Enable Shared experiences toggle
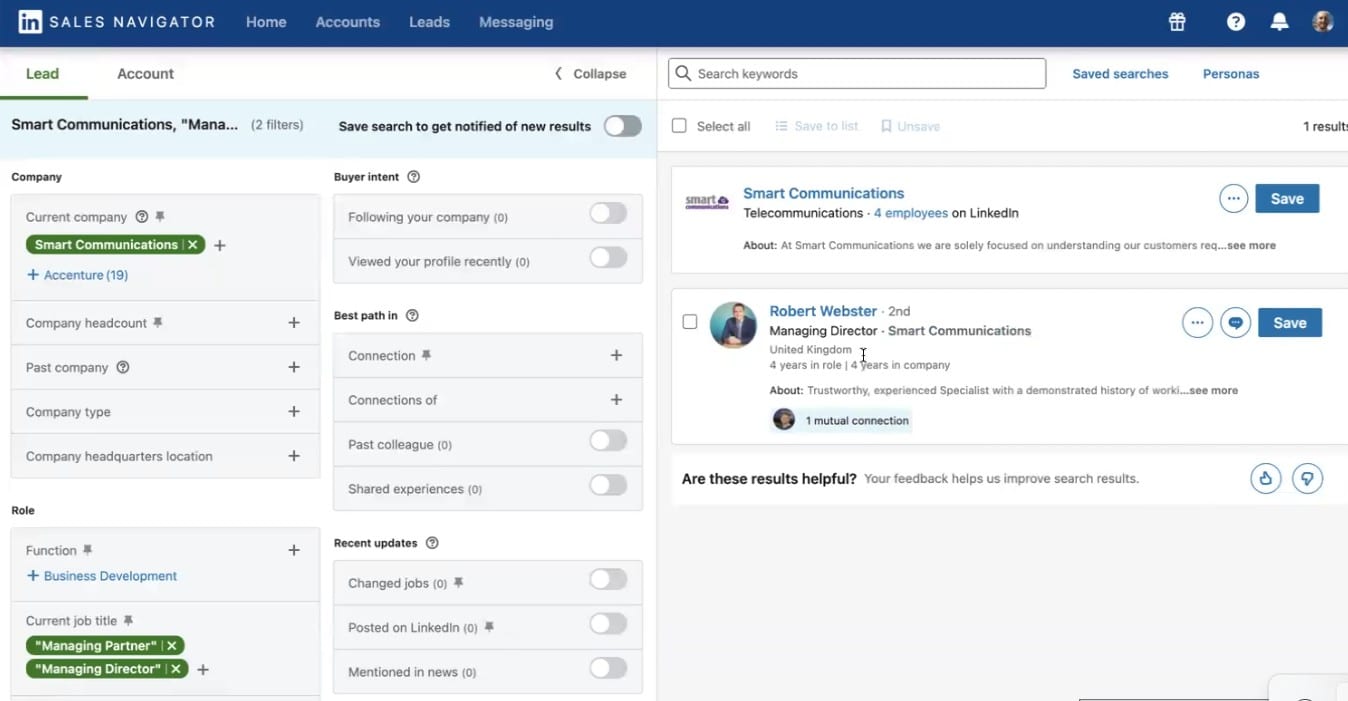This screenshot has width=1348, height=701. point(608,485)
